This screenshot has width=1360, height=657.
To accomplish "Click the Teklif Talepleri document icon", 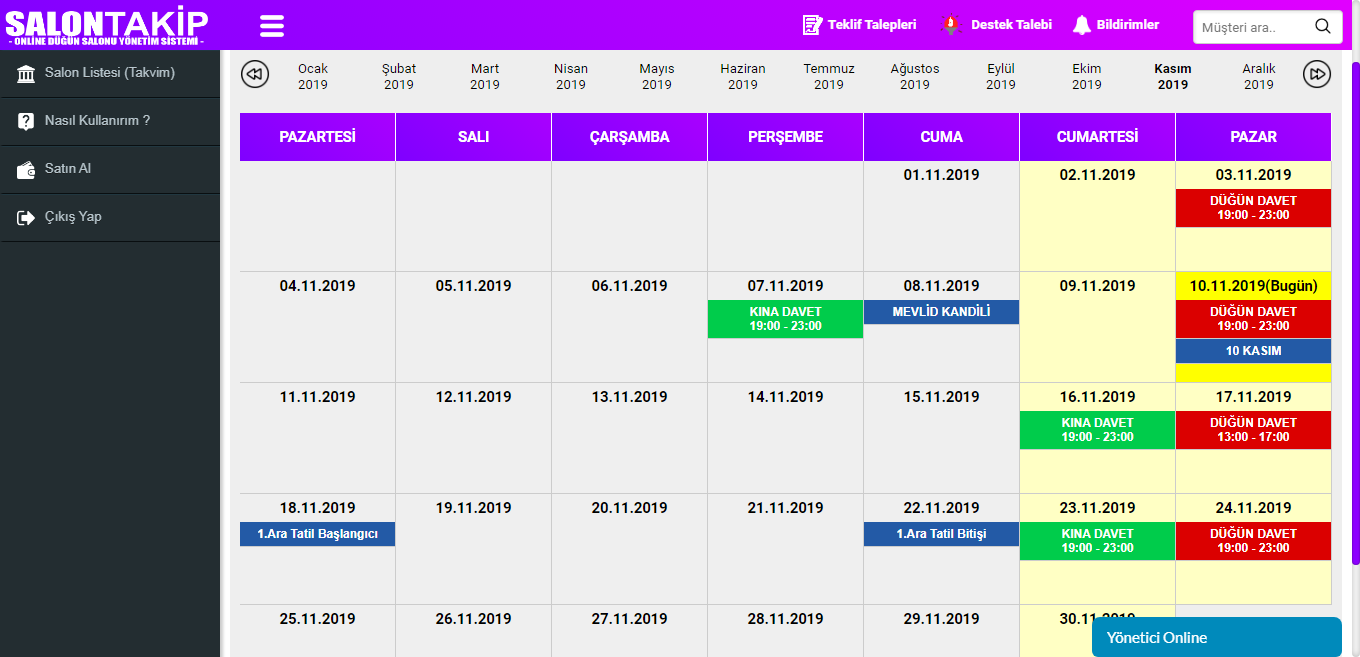I will click(x=812, y=25).
